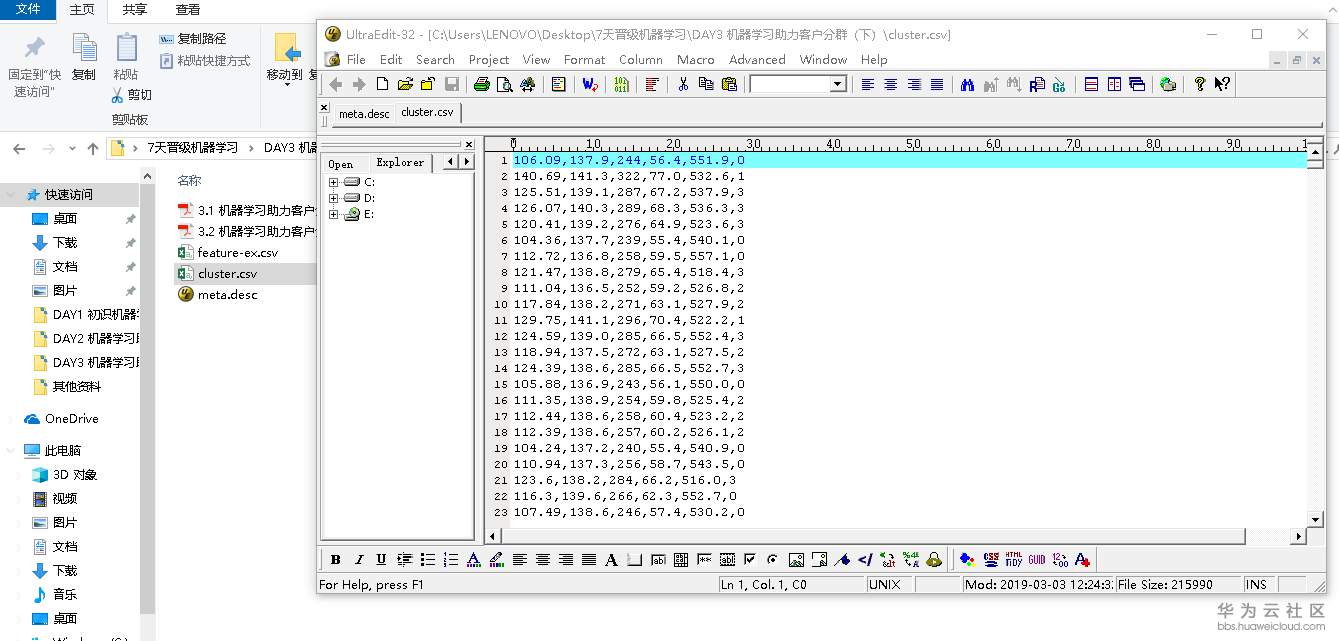Click the Help question mark icon
Screen dimensions: 1339x641
1199,84
